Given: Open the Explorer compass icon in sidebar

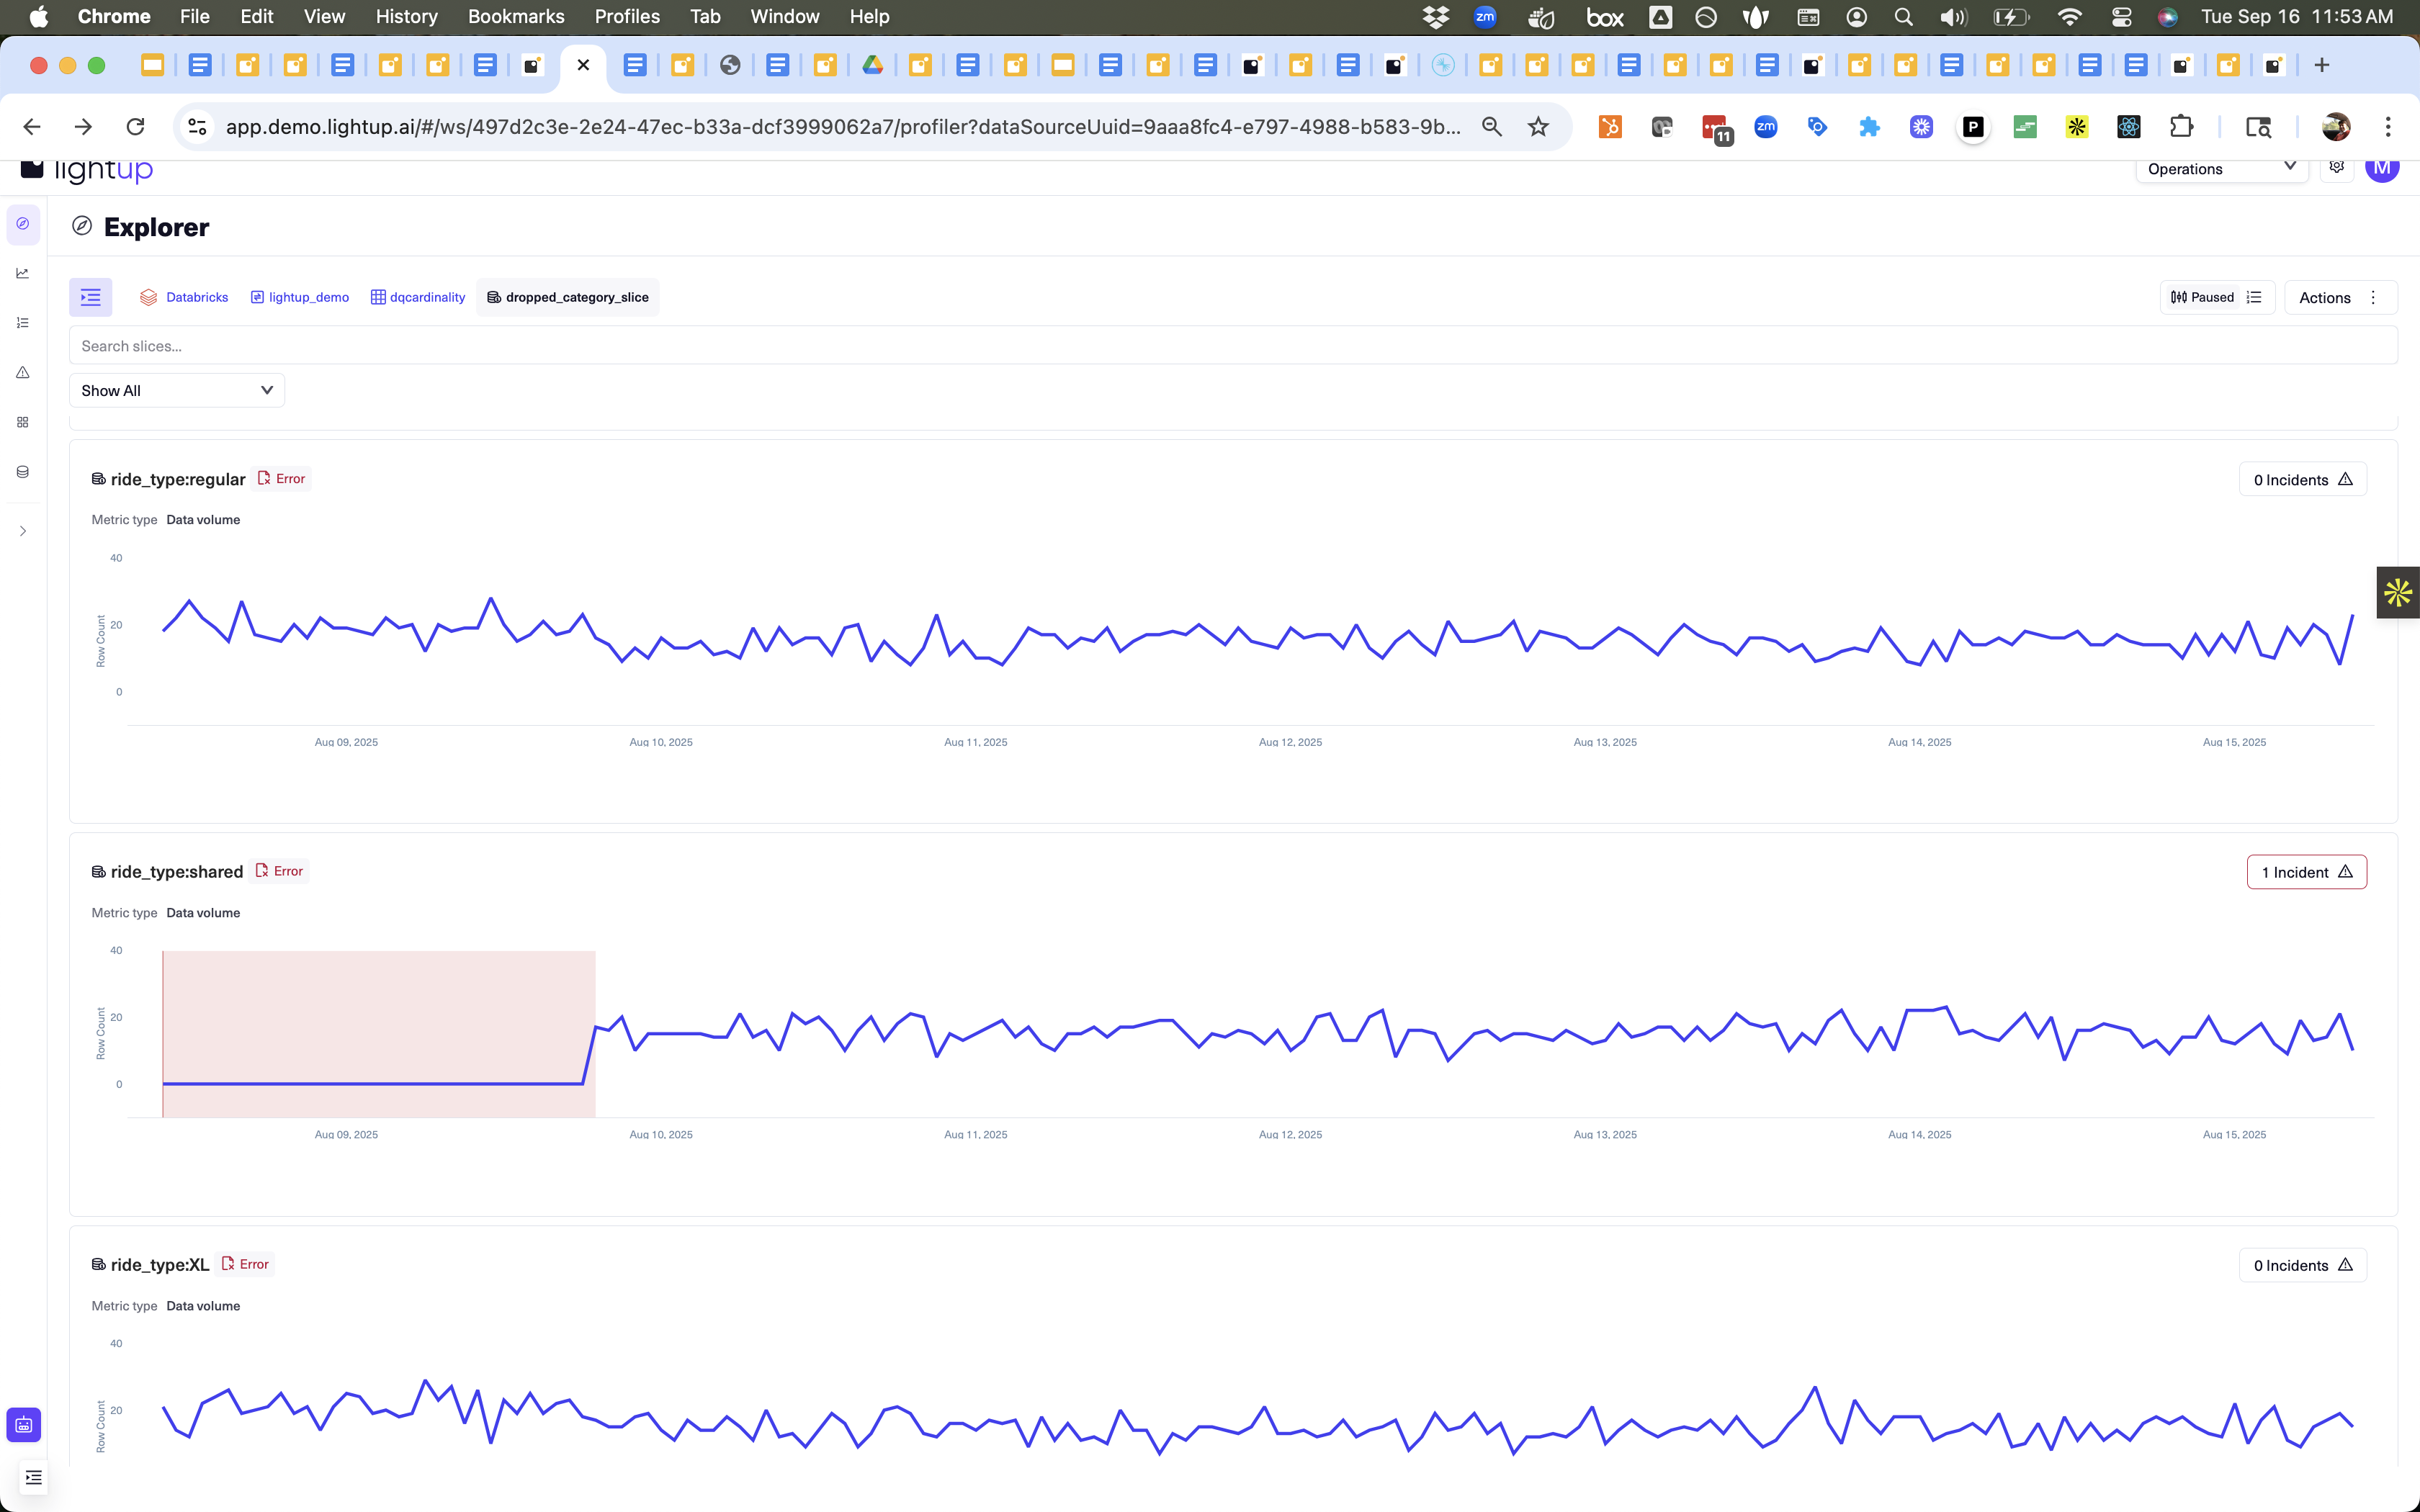Looking at the screenshot, I should point(22,224).
